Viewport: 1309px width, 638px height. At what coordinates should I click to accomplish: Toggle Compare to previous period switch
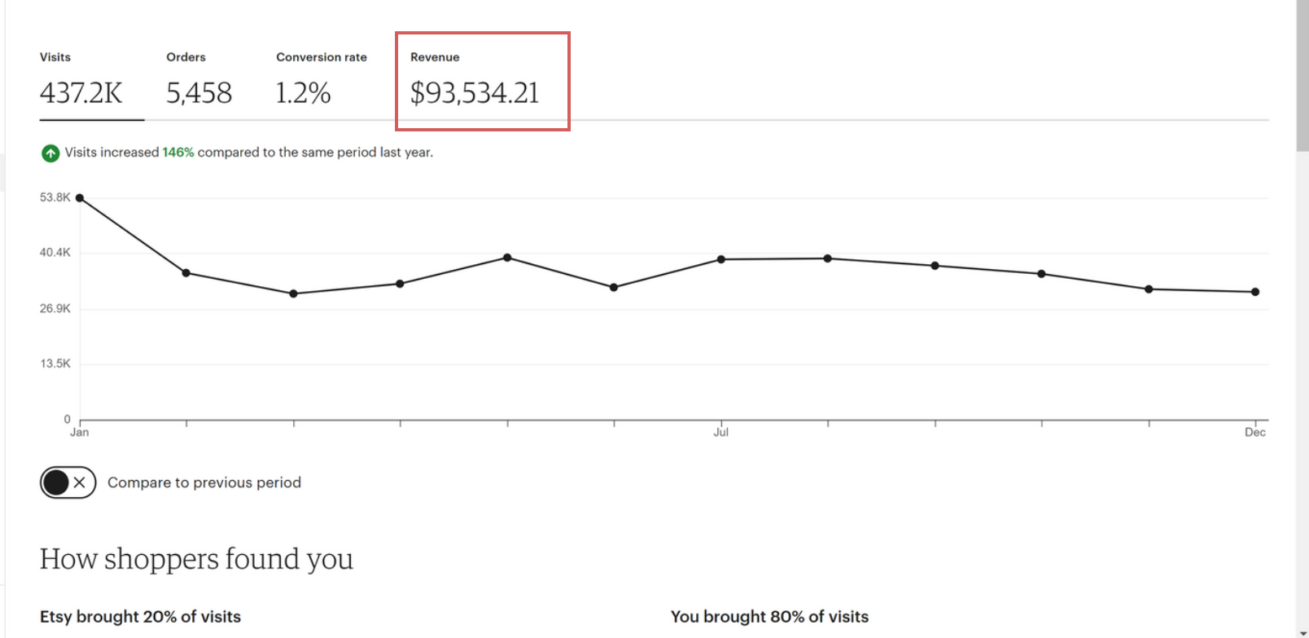coord(68,483)
